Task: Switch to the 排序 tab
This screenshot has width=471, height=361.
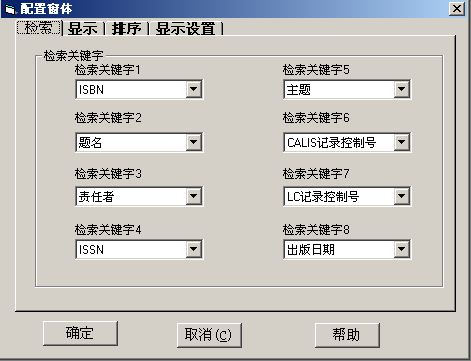Action: point(126,29)
